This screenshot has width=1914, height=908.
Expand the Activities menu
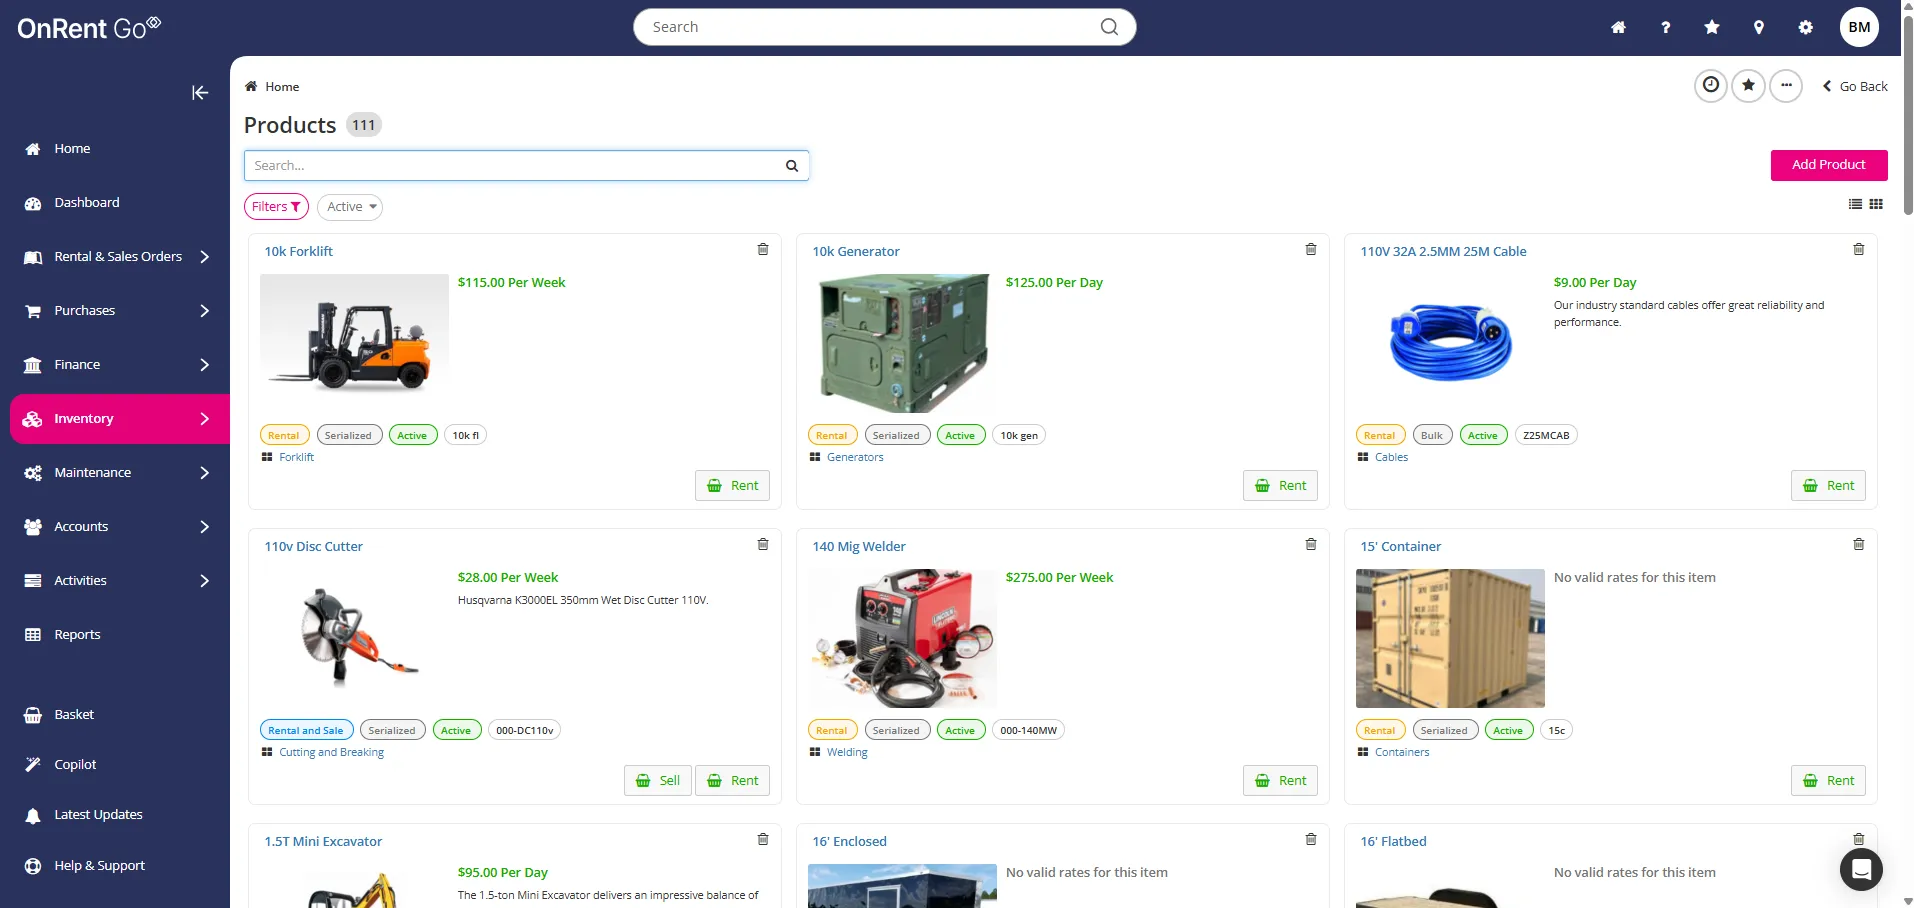click(x=120, y=581)
